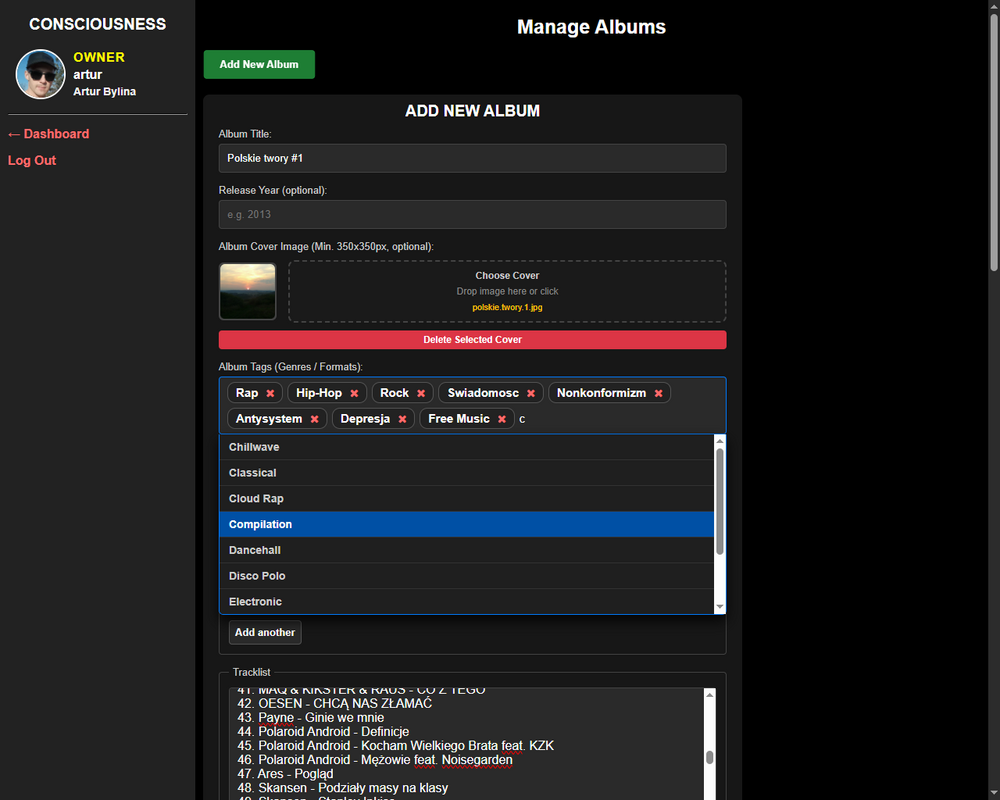
Task: Remove the Rock tag
Action: point(421,393)
